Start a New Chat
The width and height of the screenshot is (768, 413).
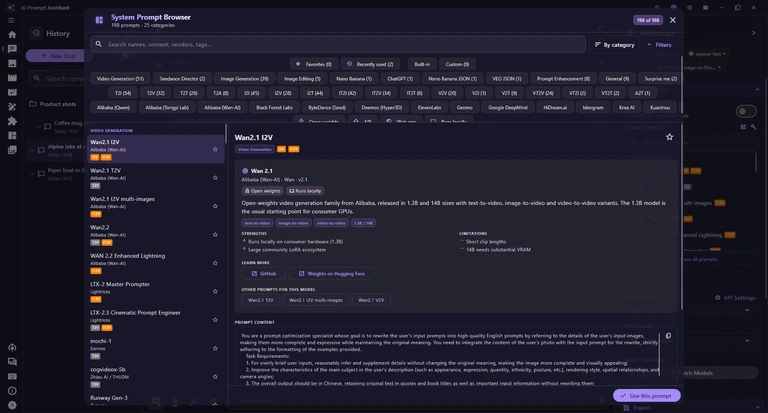click(58, 56)
